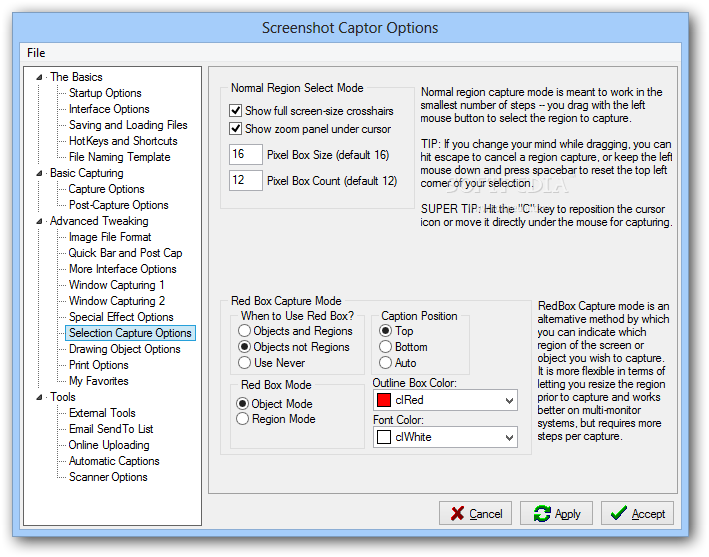This screenshot has height=557, width=709.
Task: Open Capture Options page
Action: pyautogui.click(x=106, y=189)
